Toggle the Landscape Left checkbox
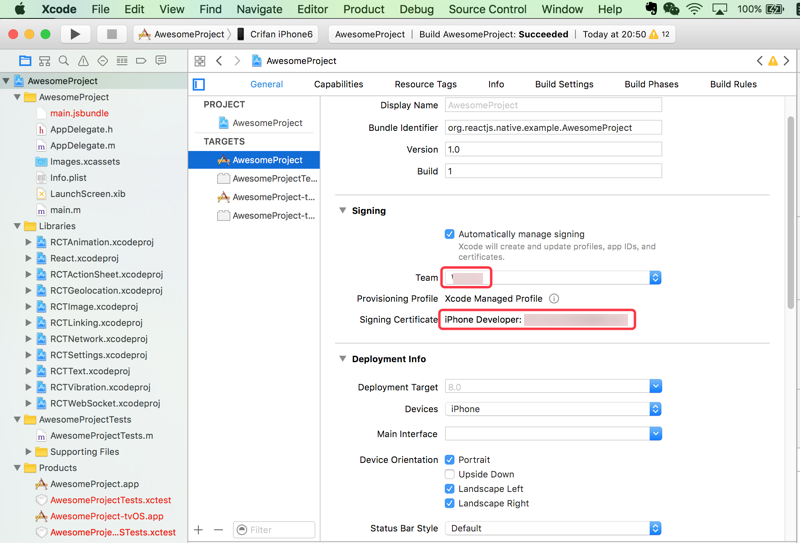Image resolution: width=800 pixels, height=543 pixels. pyautogui.click(x=449, y=488)
